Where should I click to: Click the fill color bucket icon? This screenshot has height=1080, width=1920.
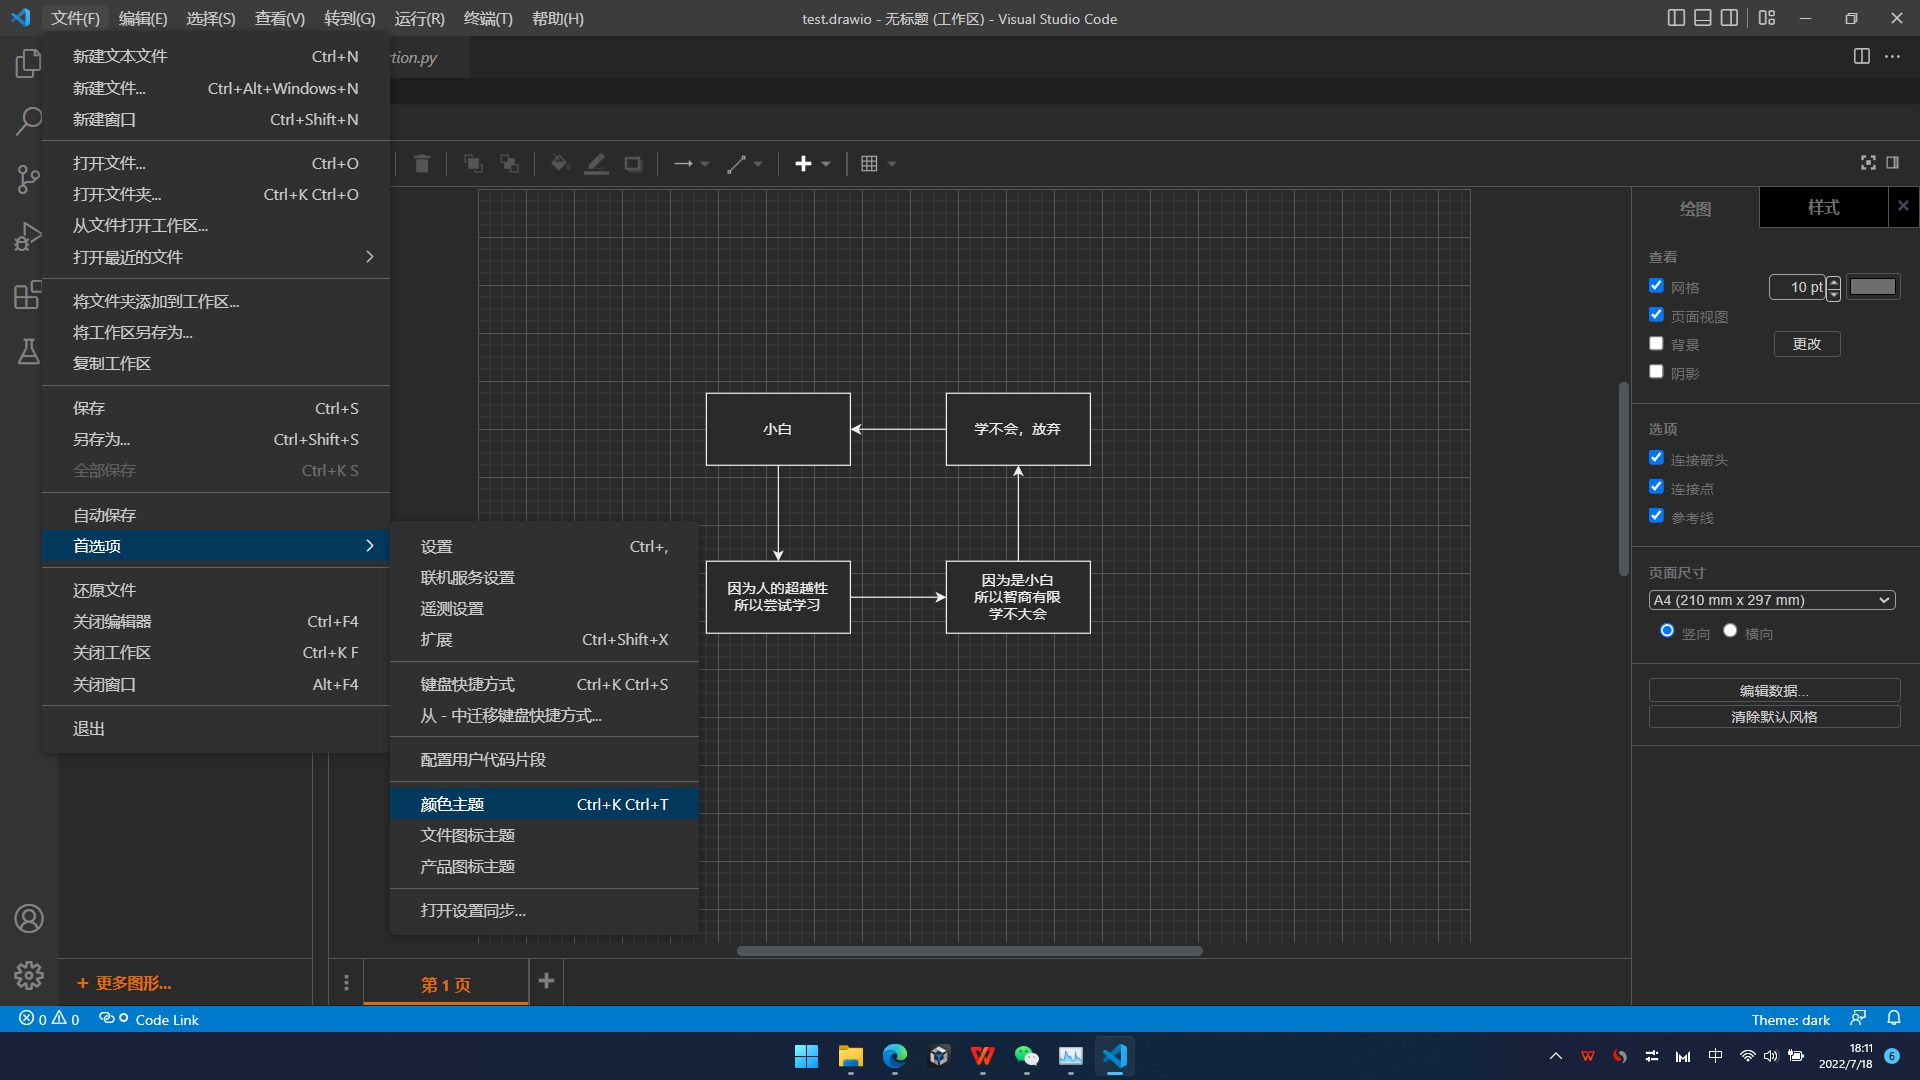[560, 164]
